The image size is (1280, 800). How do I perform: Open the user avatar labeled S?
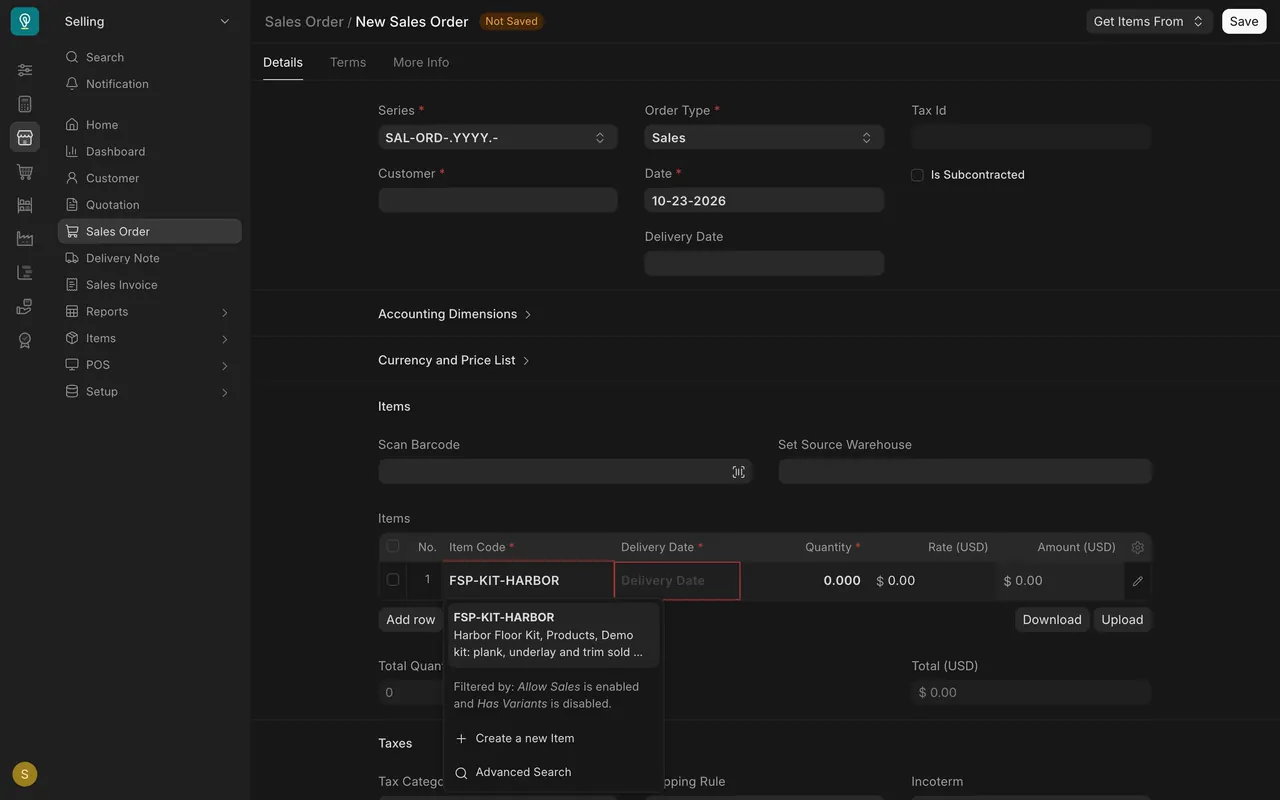pyautogui.click(x=25, y=774)
